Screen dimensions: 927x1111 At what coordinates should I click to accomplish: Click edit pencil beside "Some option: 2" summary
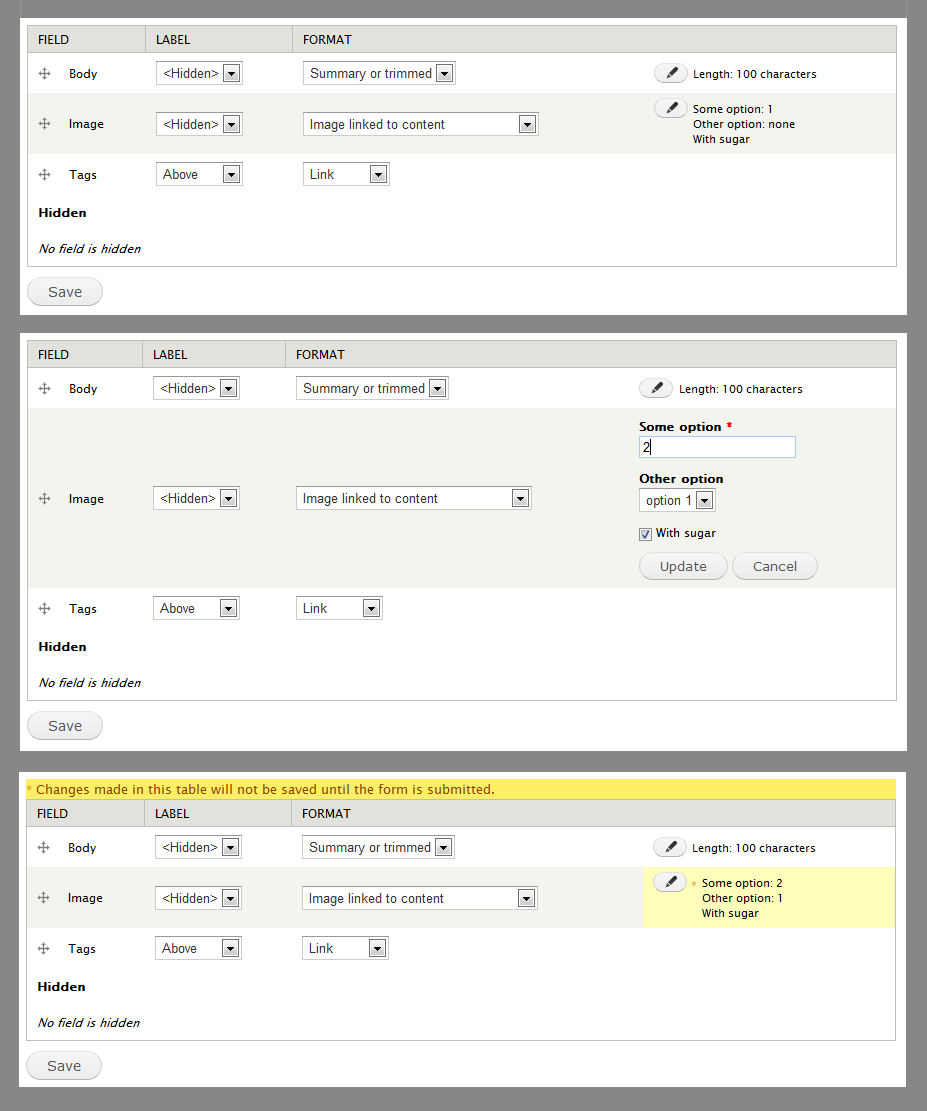click(x=670, y=883)
